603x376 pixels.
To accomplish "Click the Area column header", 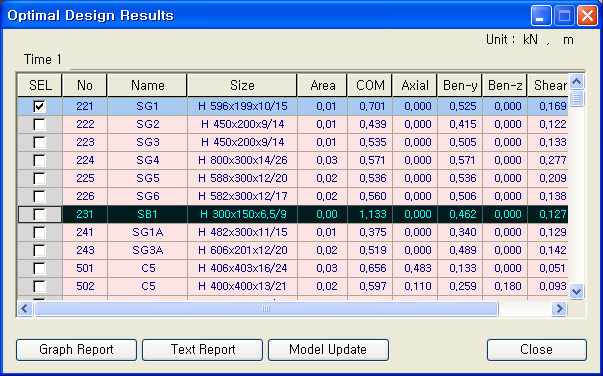I will tap(323, 85).
